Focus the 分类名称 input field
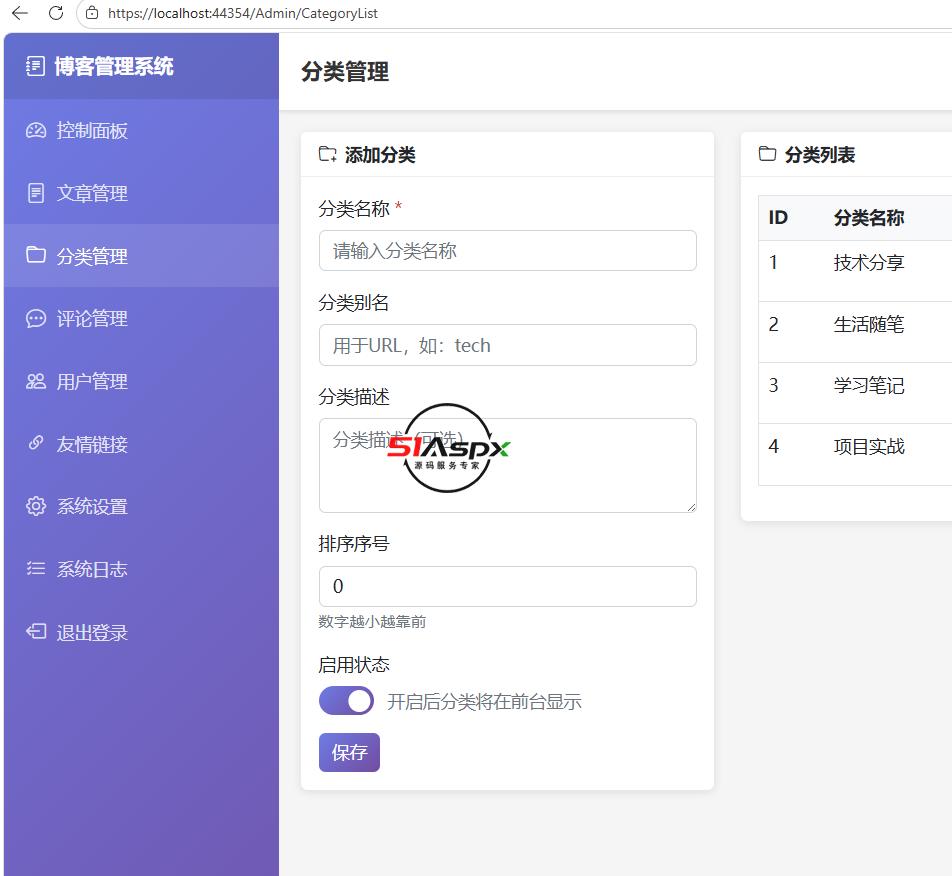952x876 pixels. pyautogui.click(x=508, y=251)
